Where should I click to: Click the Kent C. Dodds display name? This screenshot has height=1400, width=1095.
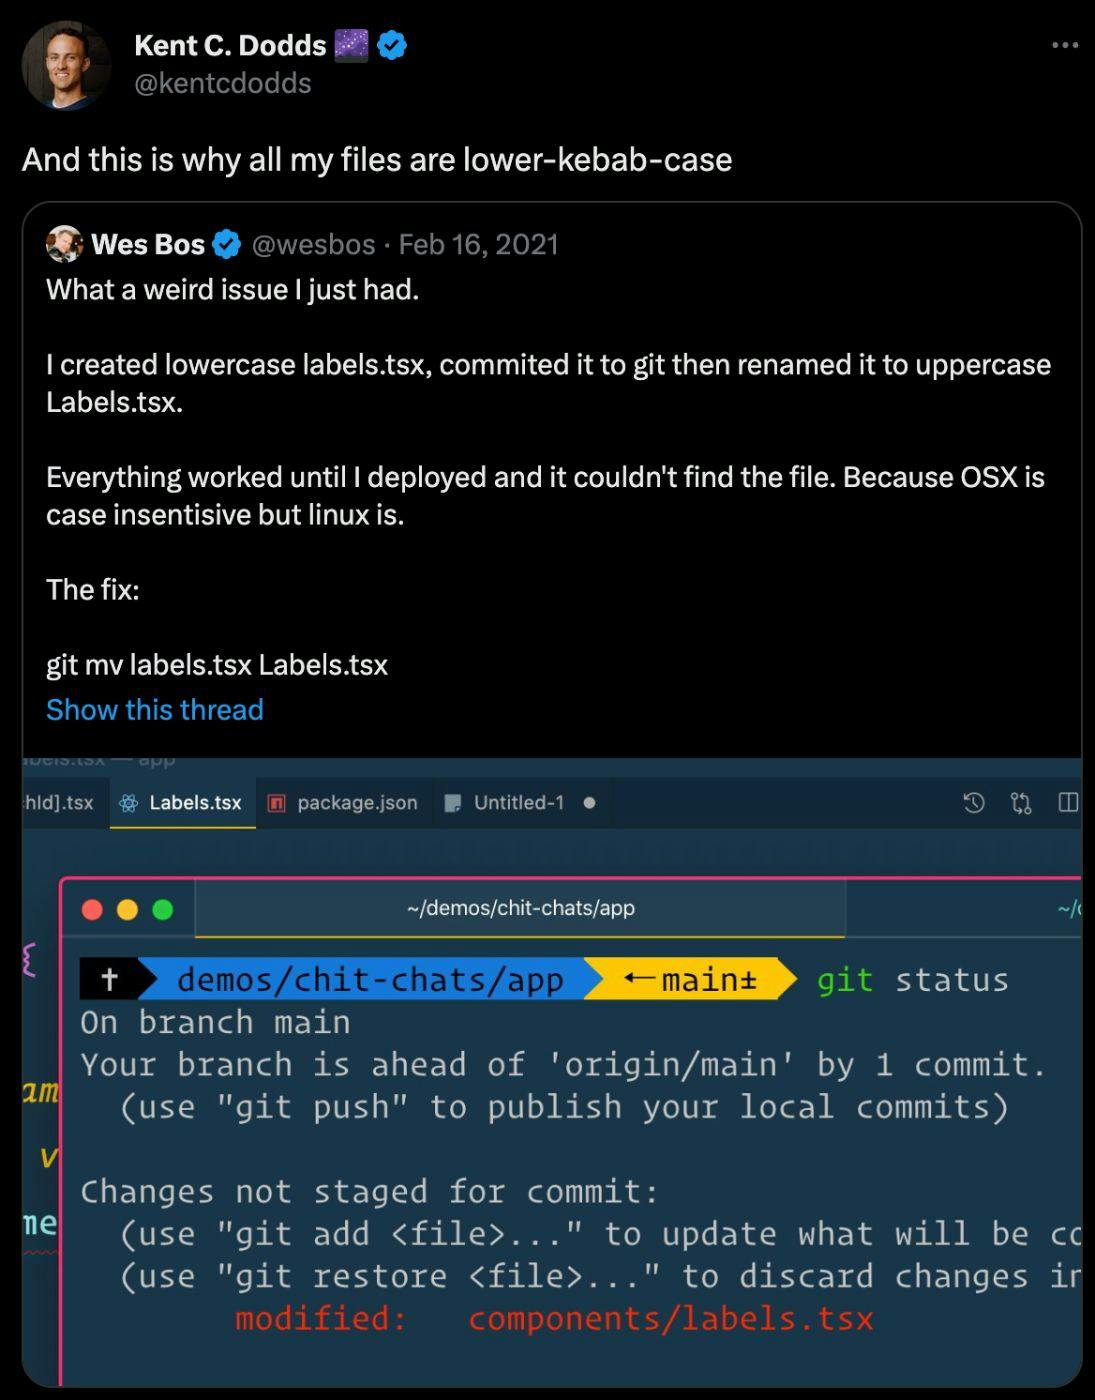coord(230,45)
